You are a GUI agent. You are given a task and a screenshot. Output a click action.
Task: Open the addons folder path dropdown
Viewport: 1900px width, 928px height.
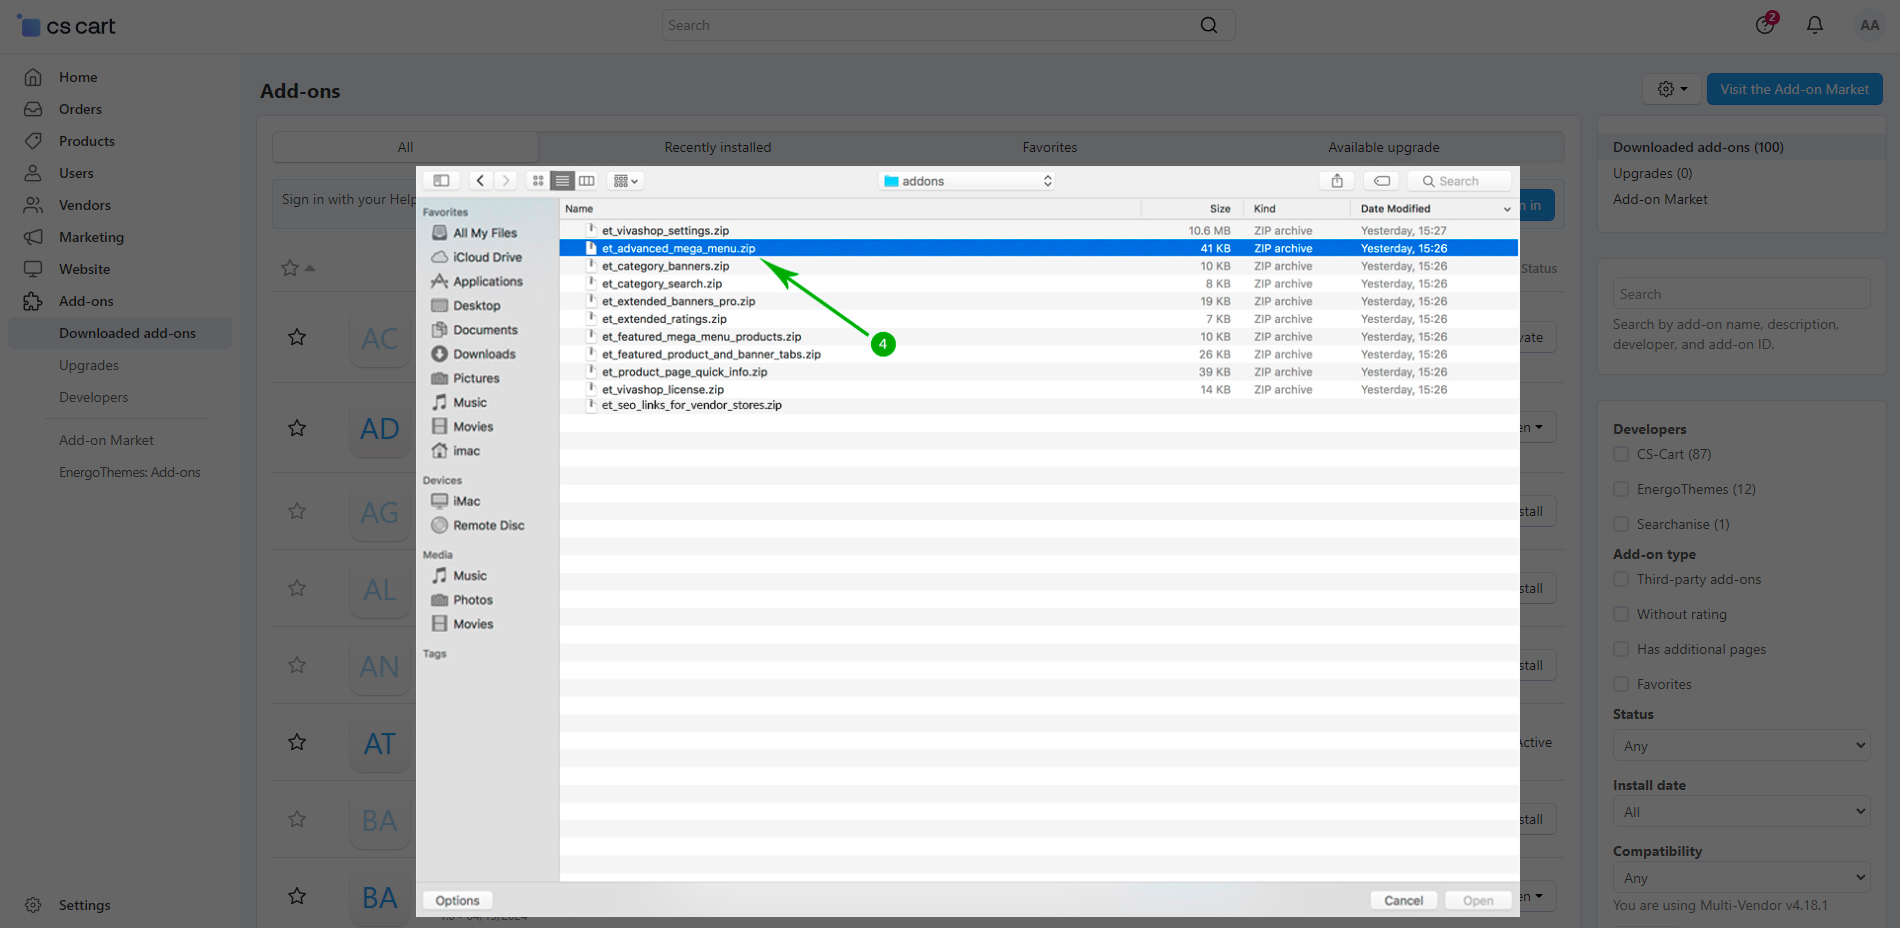coord(967,181)
